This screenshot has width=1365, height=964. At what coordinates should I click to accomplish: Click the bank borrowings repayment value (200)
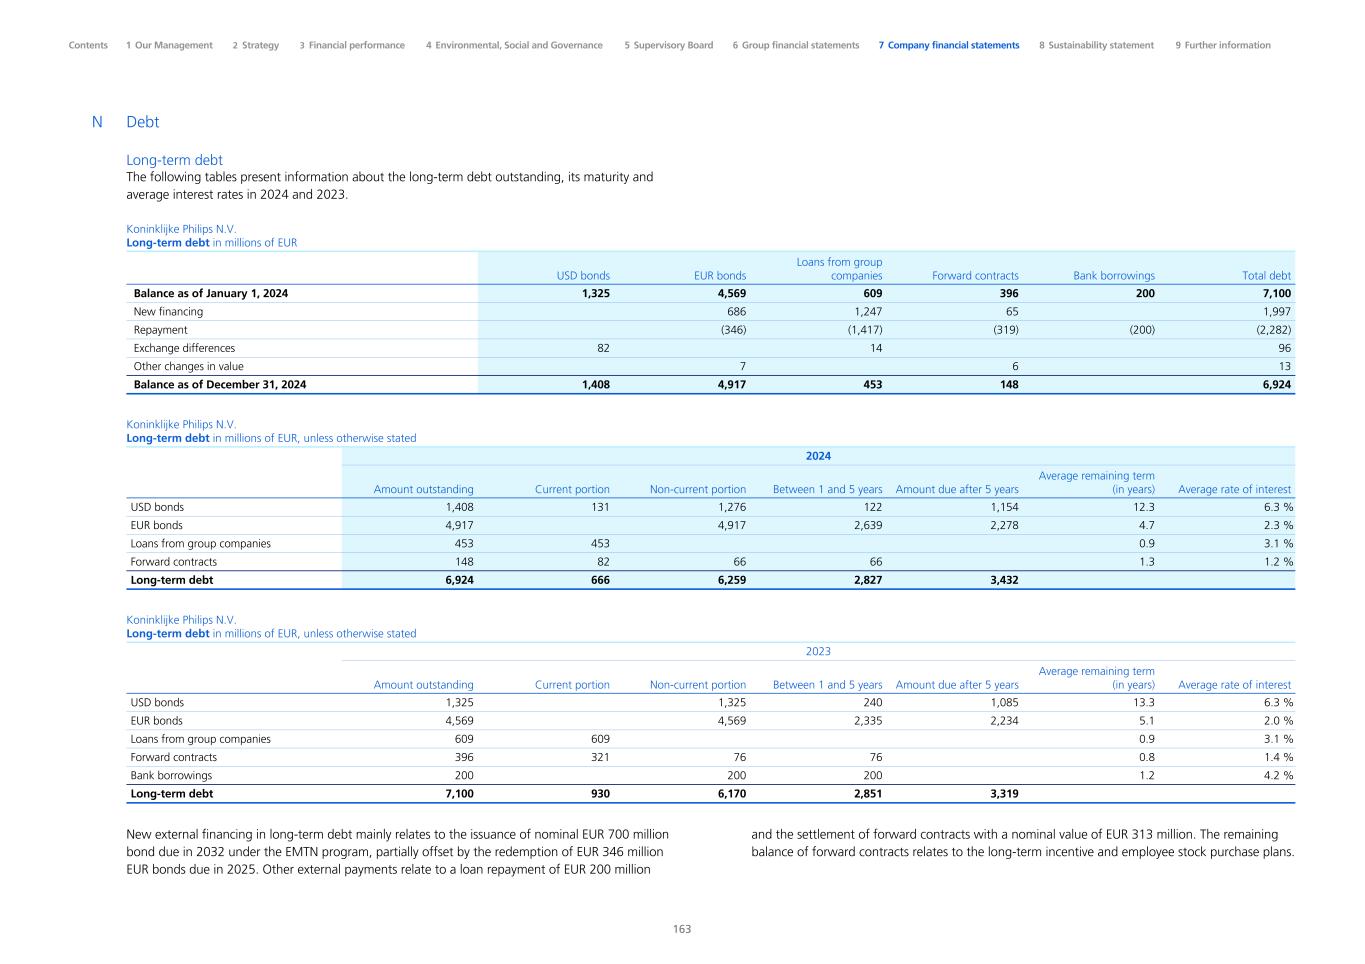(1141, 330)
